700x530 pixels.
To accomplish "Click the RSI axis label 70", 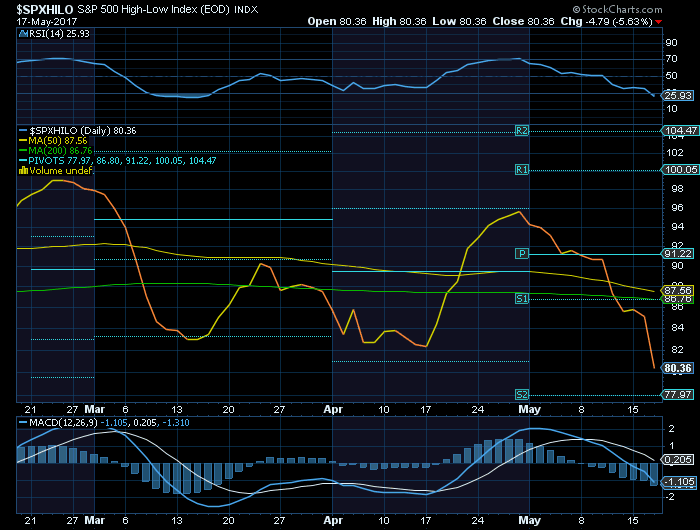I will pos(671,58).
